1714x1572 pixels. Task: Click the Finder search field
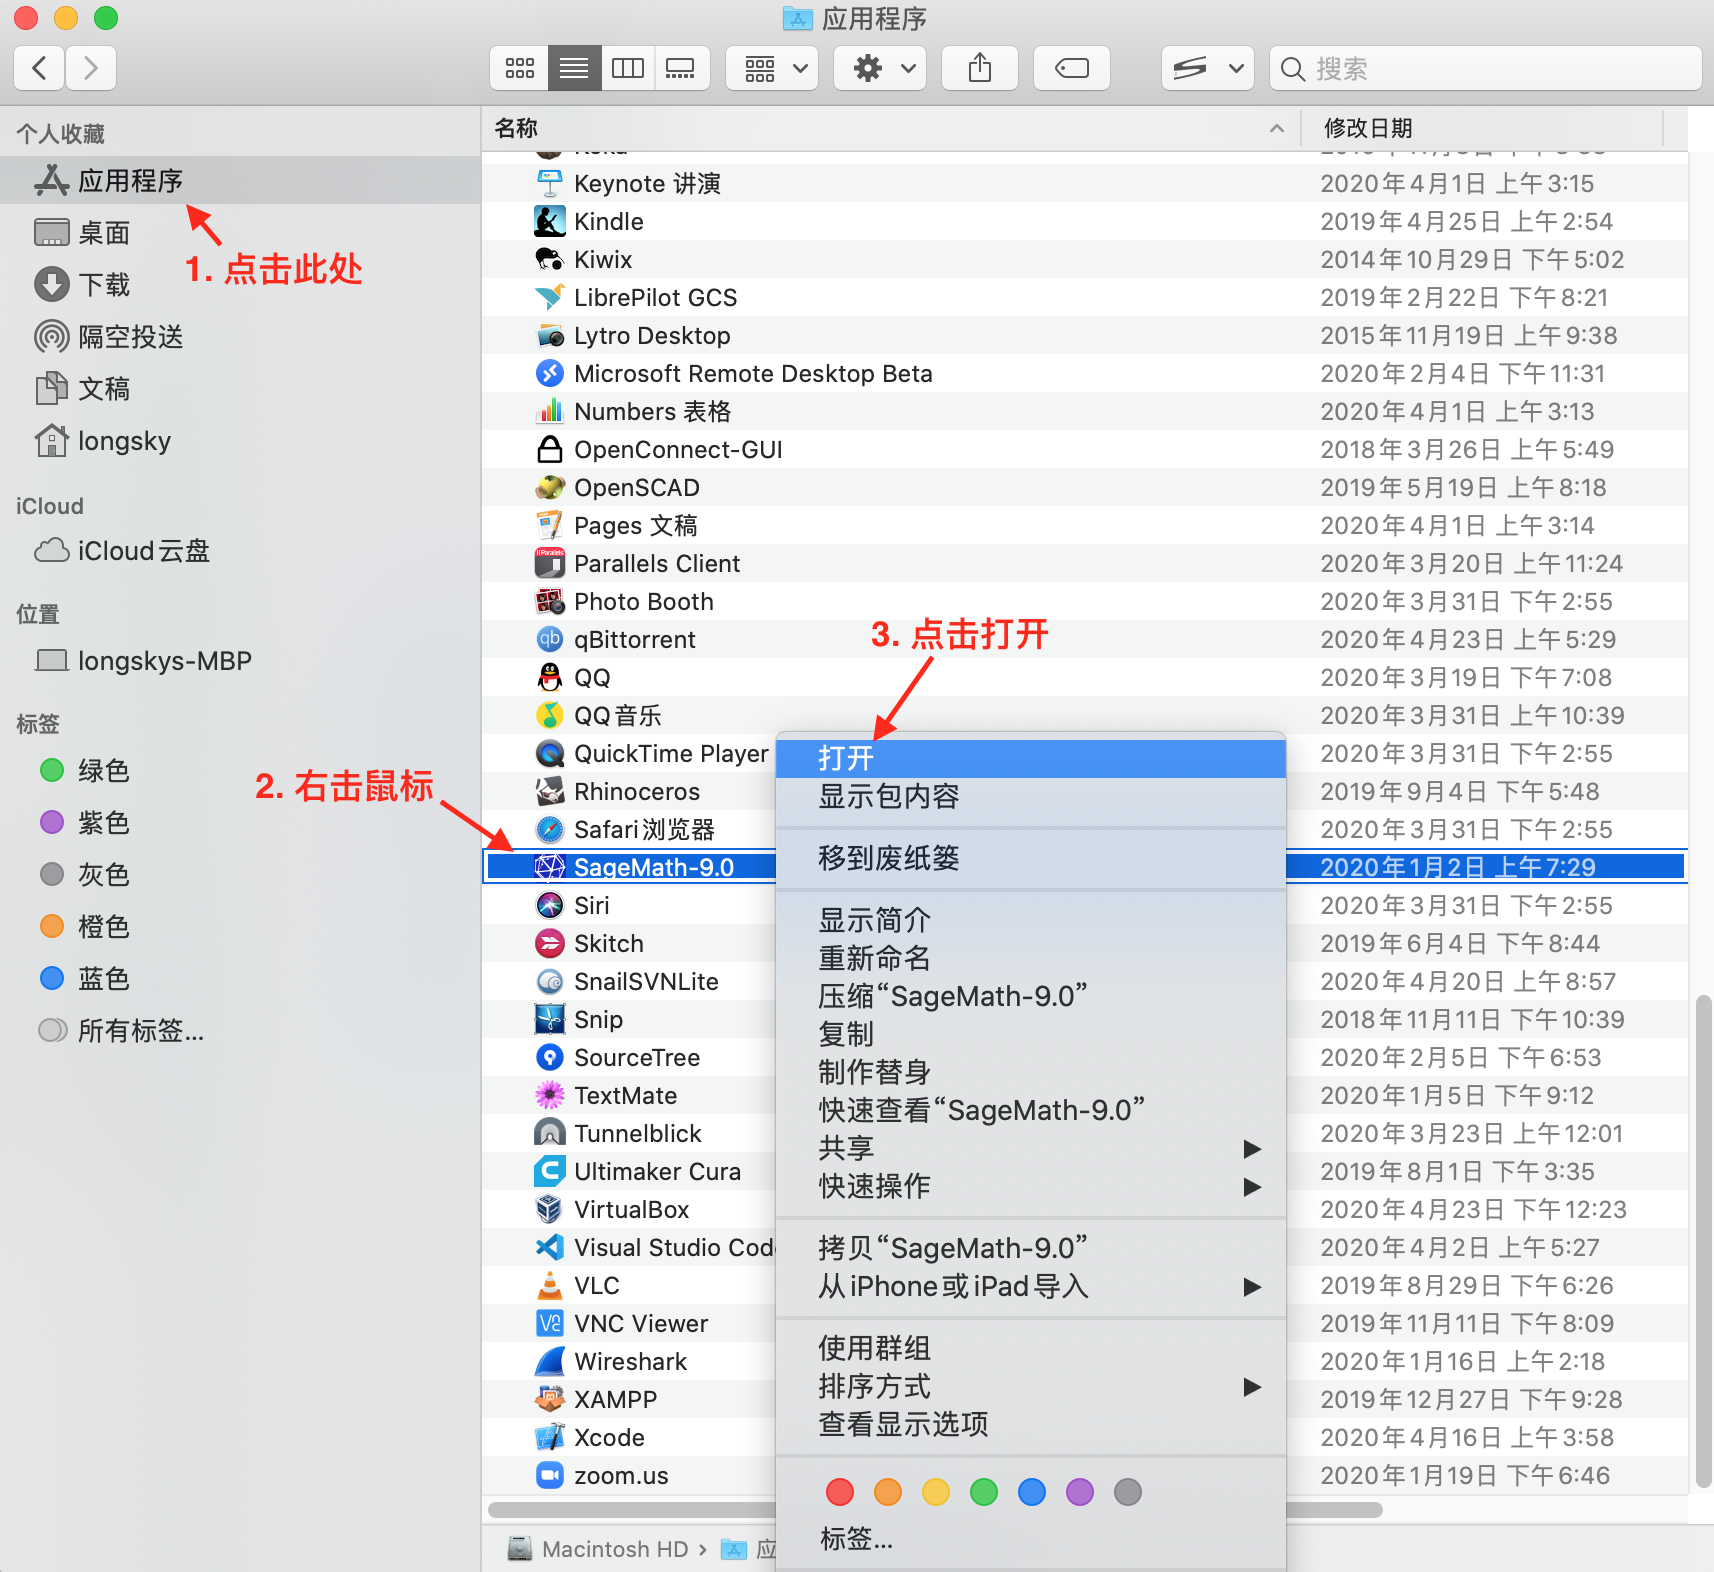coord(1485,68)
